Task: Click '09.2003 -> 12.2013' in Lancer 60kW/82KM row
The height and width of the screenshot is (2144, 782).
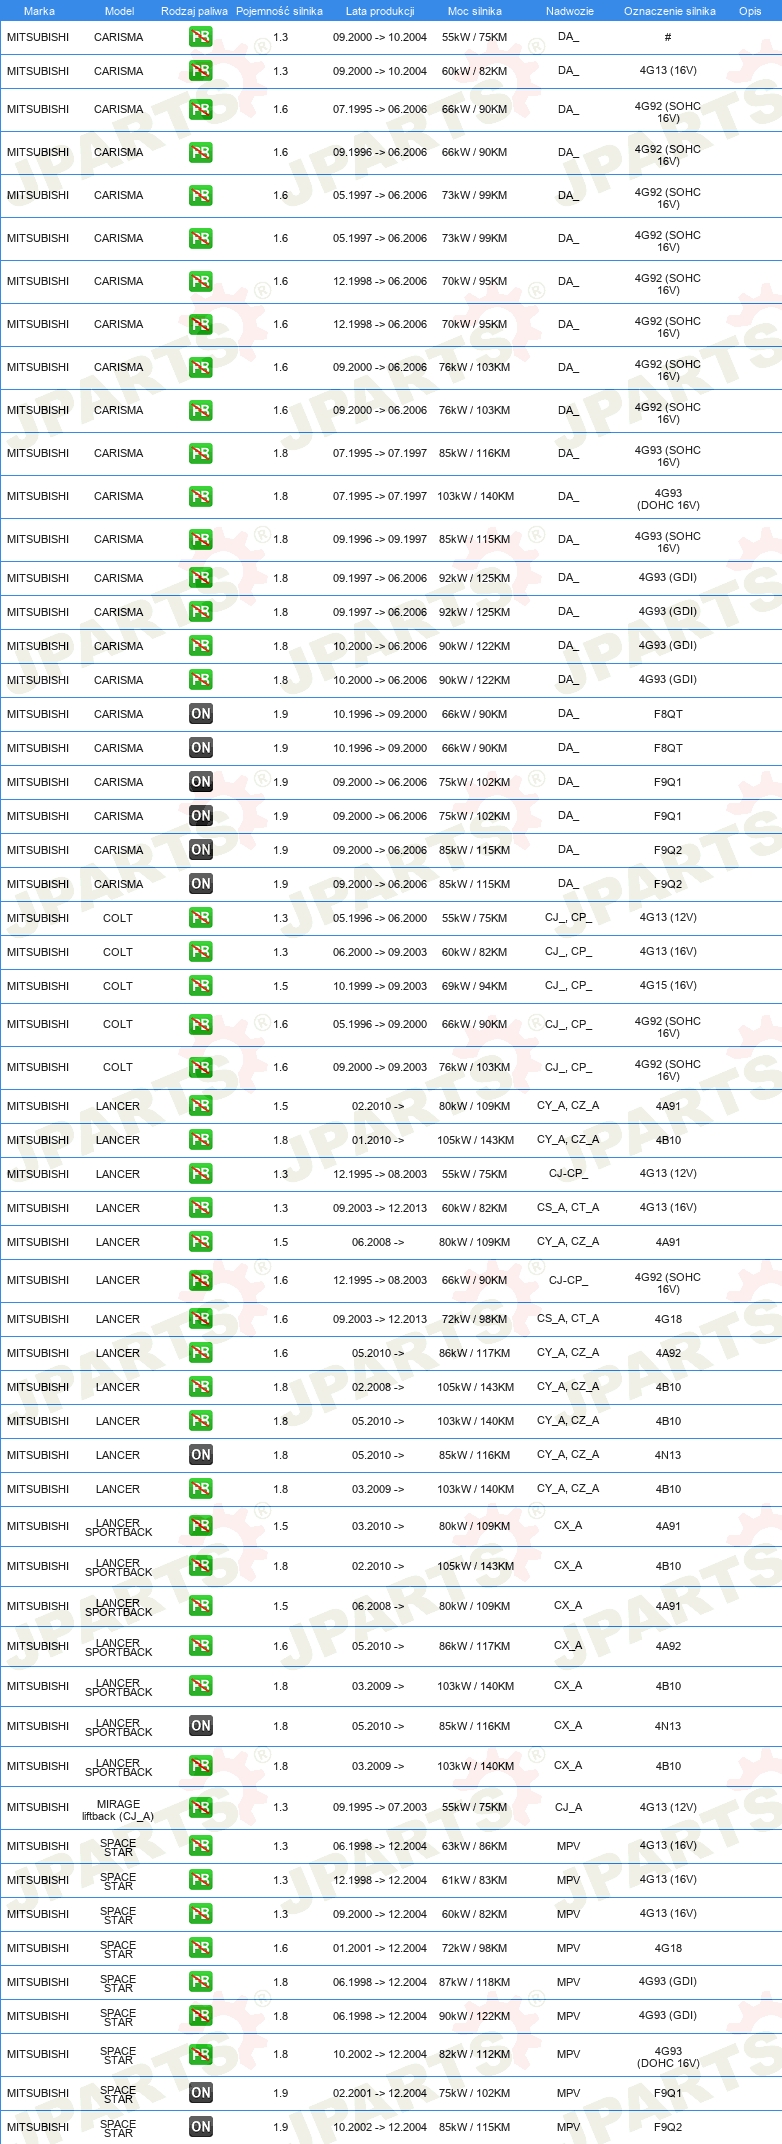Action: [380, 1208]
